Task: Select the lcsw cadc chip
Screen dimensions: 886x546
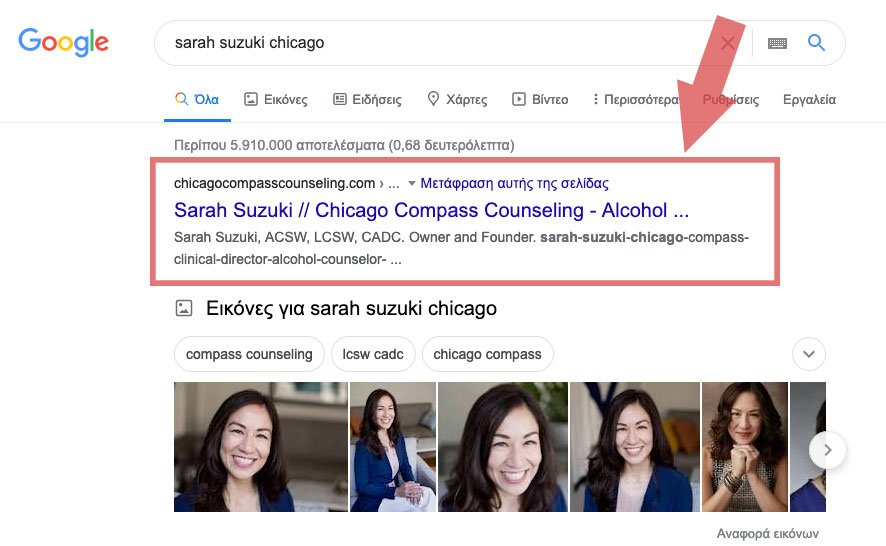Action: (x=373, y=354)
